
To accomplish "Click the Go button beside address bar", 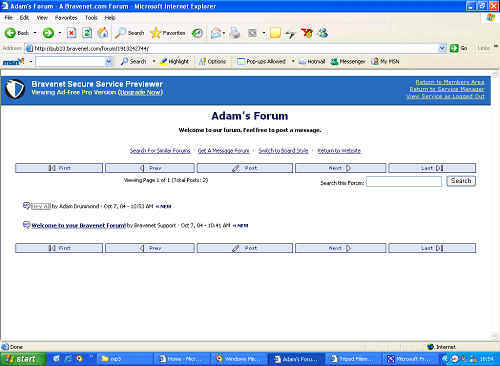I will [x=459, y=48].
